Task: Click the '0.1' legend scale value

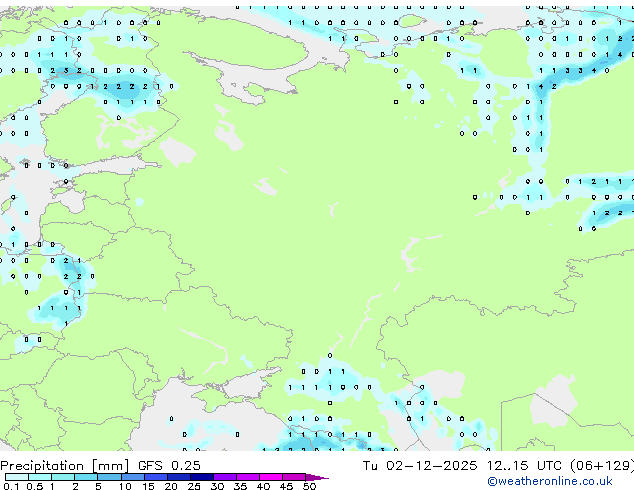Action: coord(12,486)
